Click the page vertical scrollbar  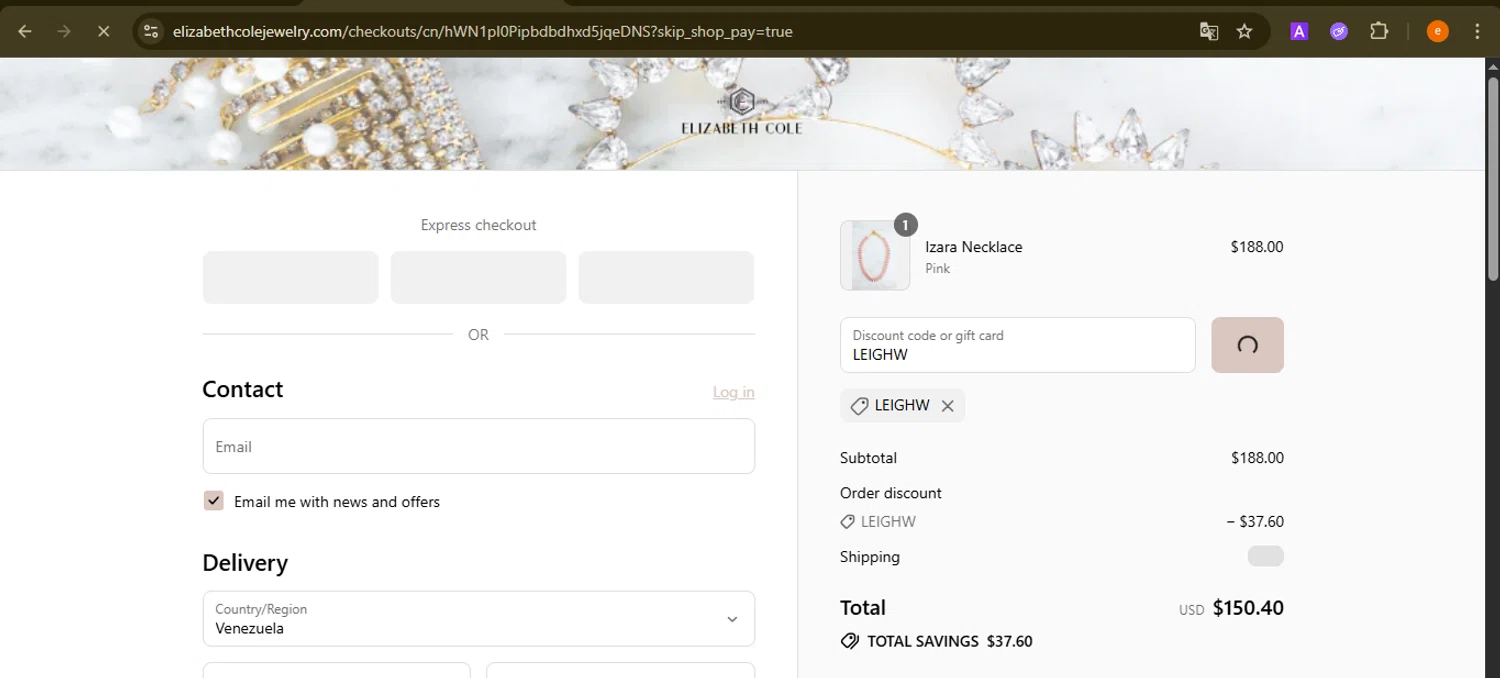click(x=1492, y=180)
